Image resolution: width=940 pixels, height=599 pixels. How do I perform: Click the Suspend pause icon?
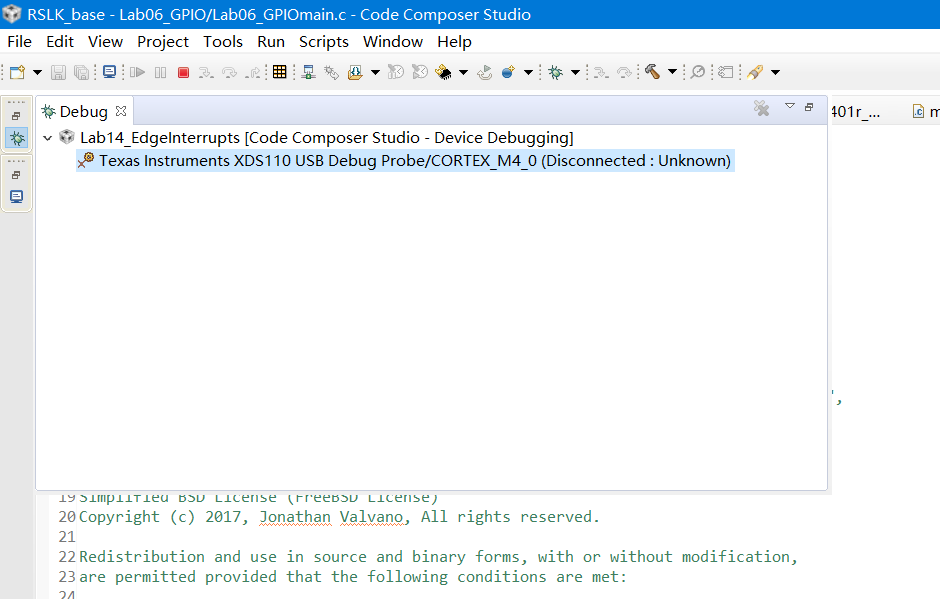160,73
